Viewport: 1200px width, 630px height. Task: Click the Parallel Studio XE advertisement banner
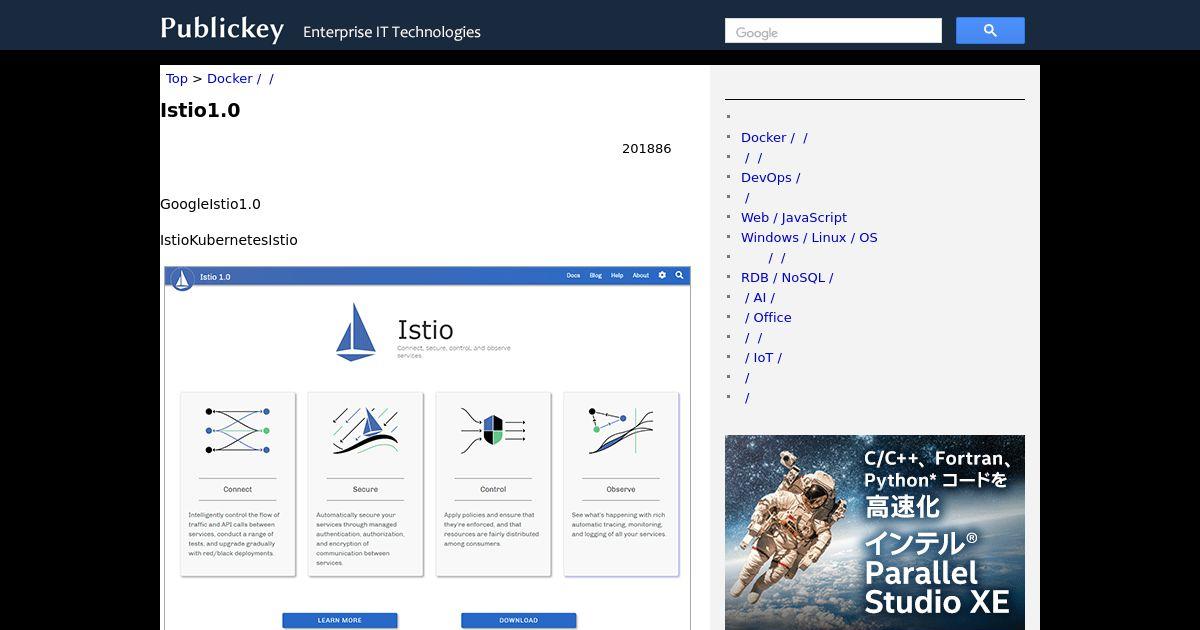pyautogui.click(x=875, y=532)
